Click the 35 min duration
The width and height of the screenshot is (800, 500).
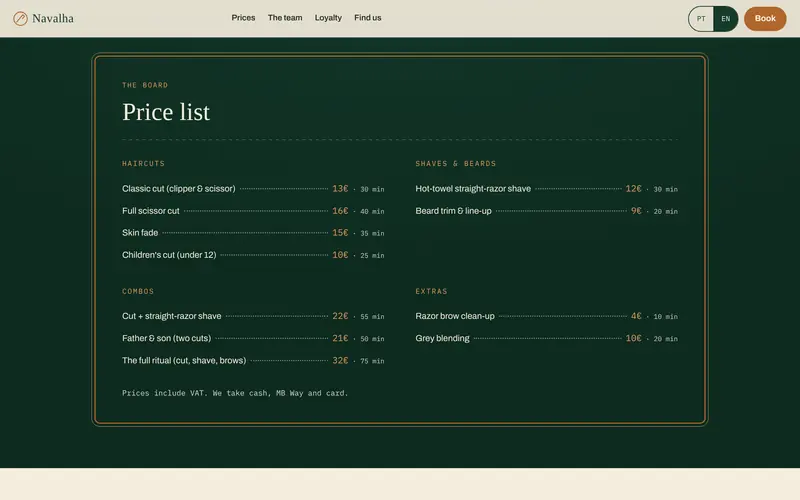(x=372, y=234)
